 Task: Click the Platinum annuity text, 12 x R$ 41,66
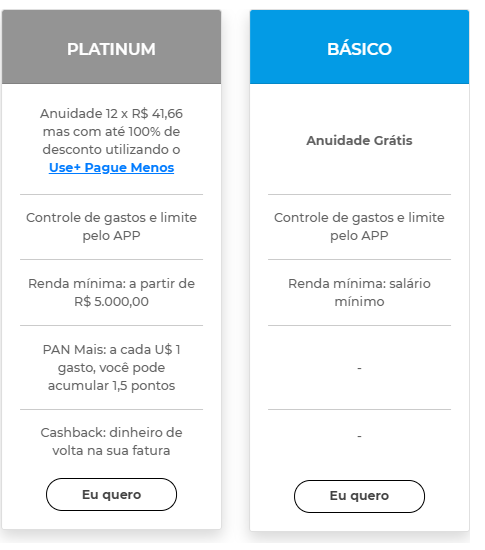111,113
